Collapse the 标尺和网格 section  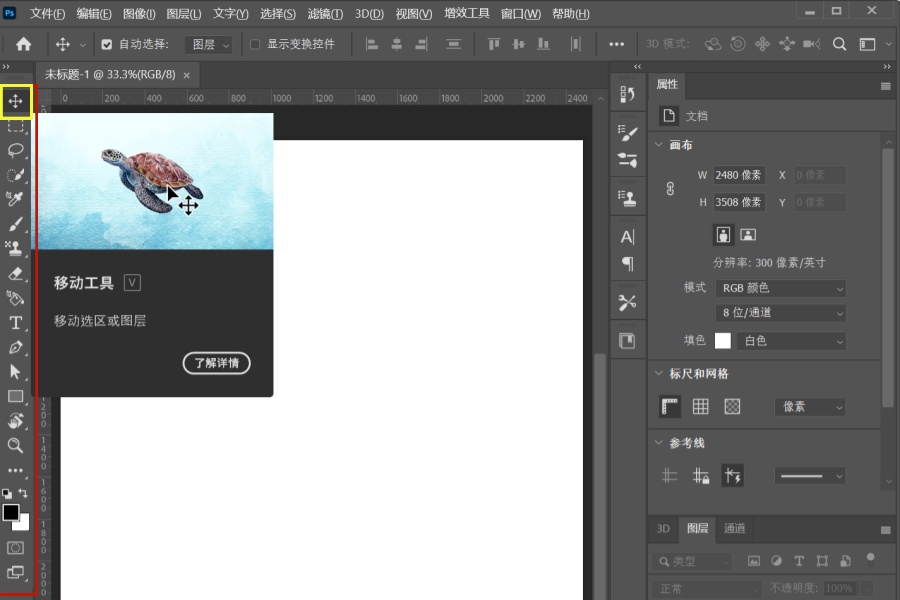click(x=659, y=374)
